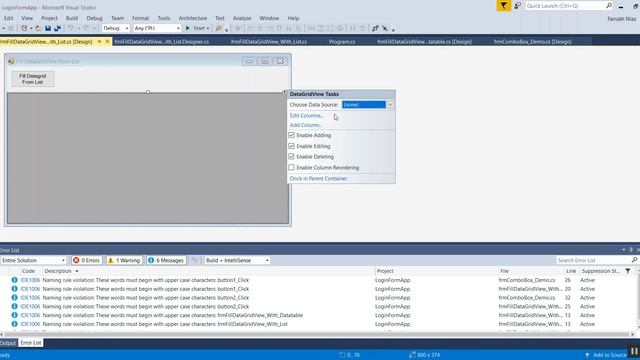Open the Error List window position dropdown
640x360 pixels.
click(x=624, y=250)
